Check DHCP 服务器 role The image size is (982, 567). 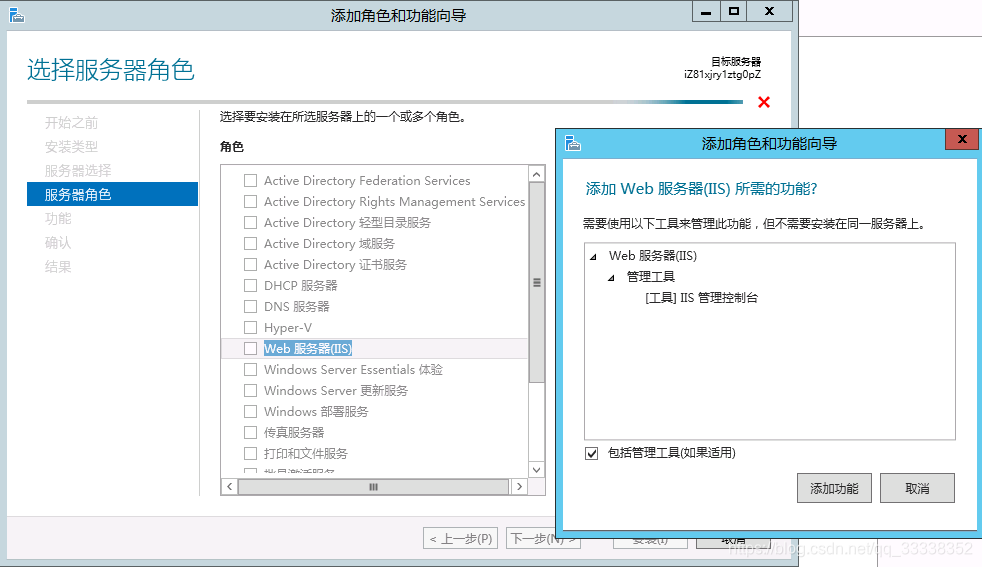[x=251, y=286]
